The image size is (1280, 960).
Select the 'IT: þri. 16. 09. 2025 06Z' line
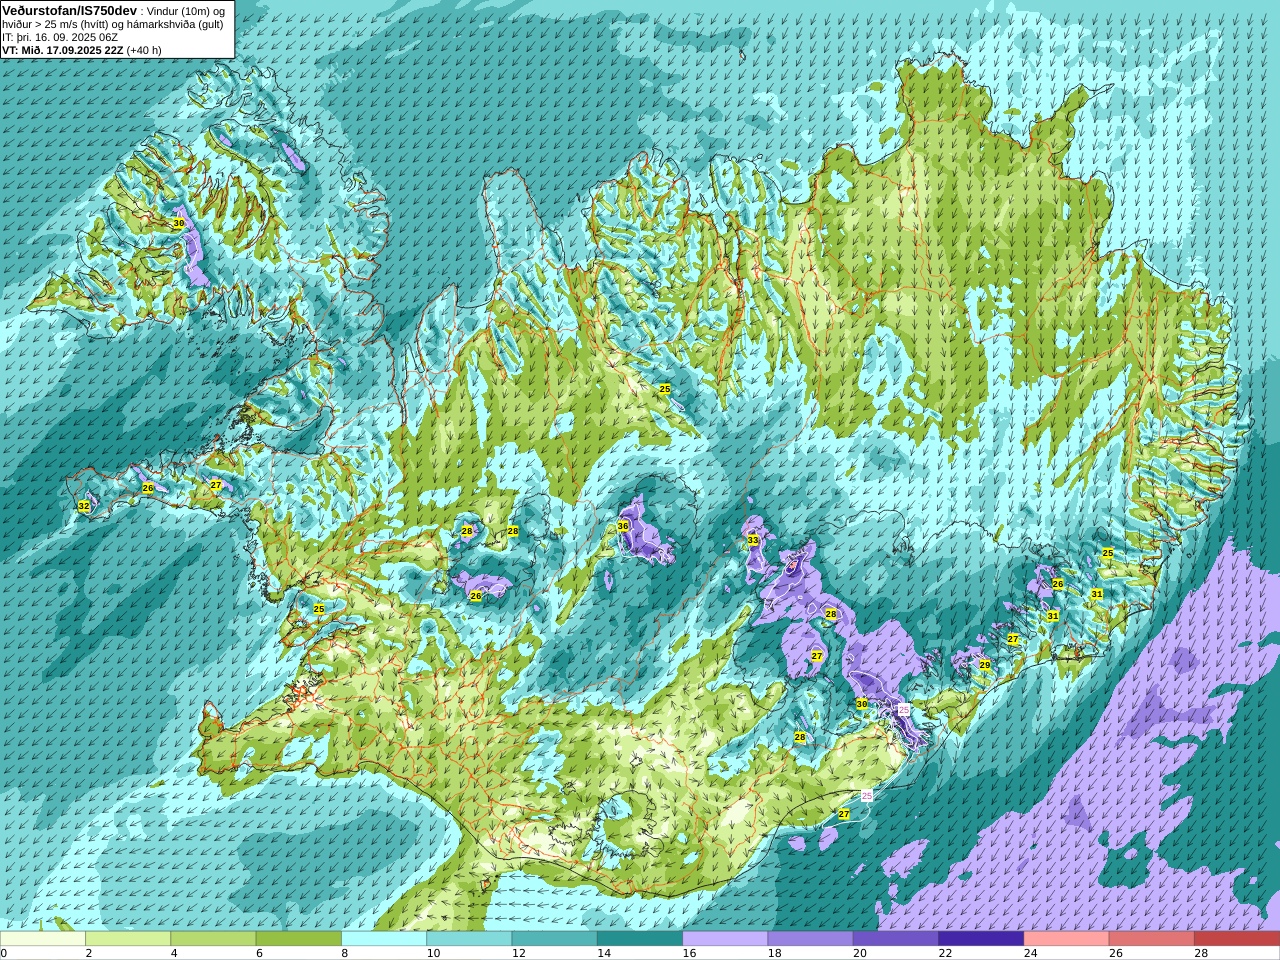coord(60,37)
